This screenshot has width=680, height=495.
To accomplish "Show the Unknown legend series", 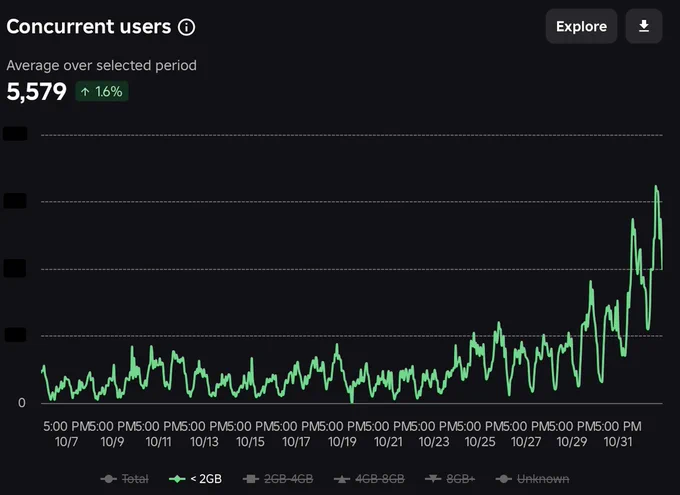I will [532, 479].
